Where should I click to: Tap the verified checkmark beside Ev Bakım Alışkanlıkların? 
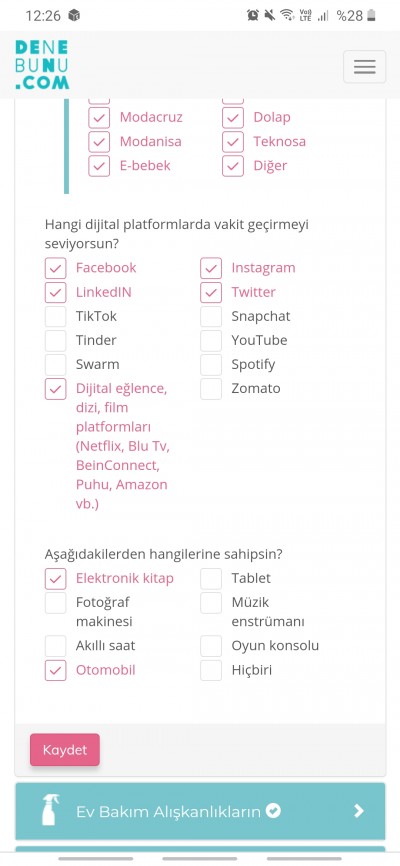click(273, 810)
